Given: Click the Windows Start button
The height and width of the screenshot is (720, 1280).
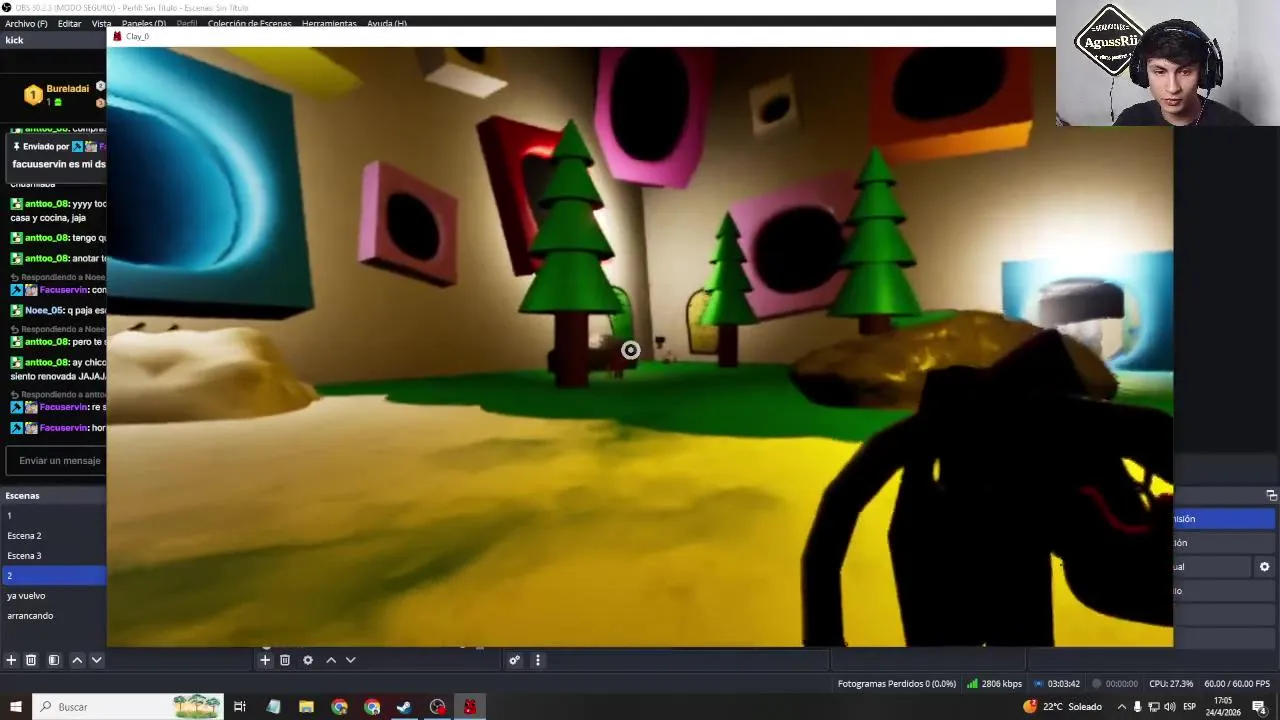Looking at the screenshot, I should pyautogui.click(x=15, y=707).
